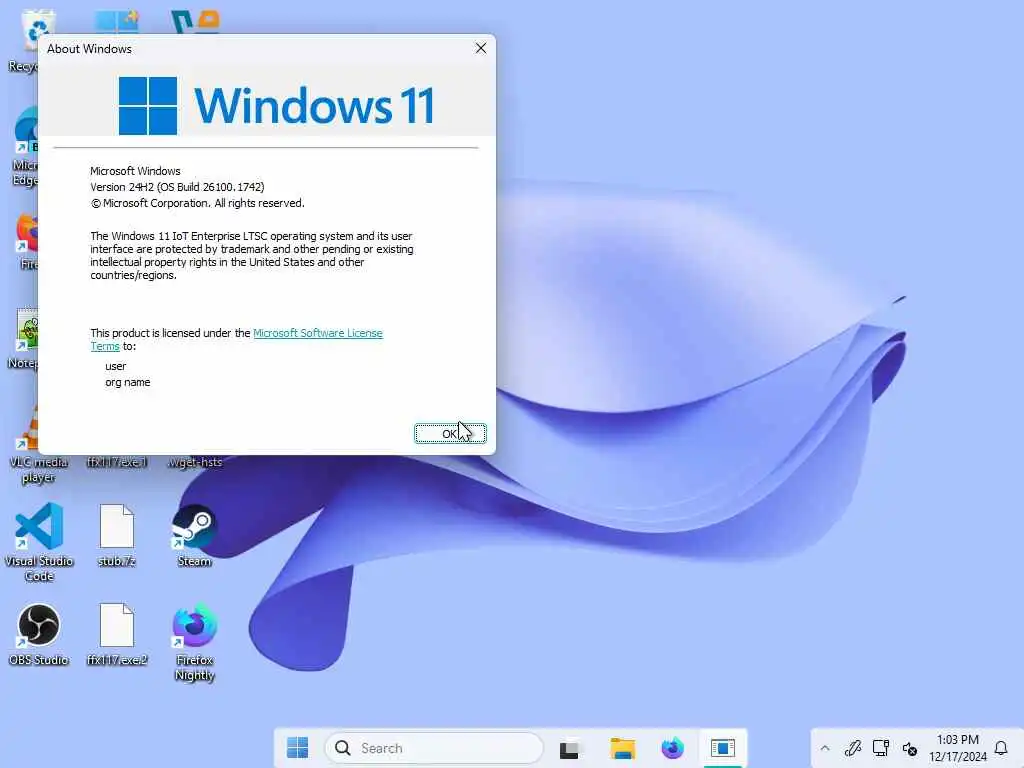Select the wget-hsts desktop file label
The width and height of the screenshot is (1024, 768).
tap(194, 462)
